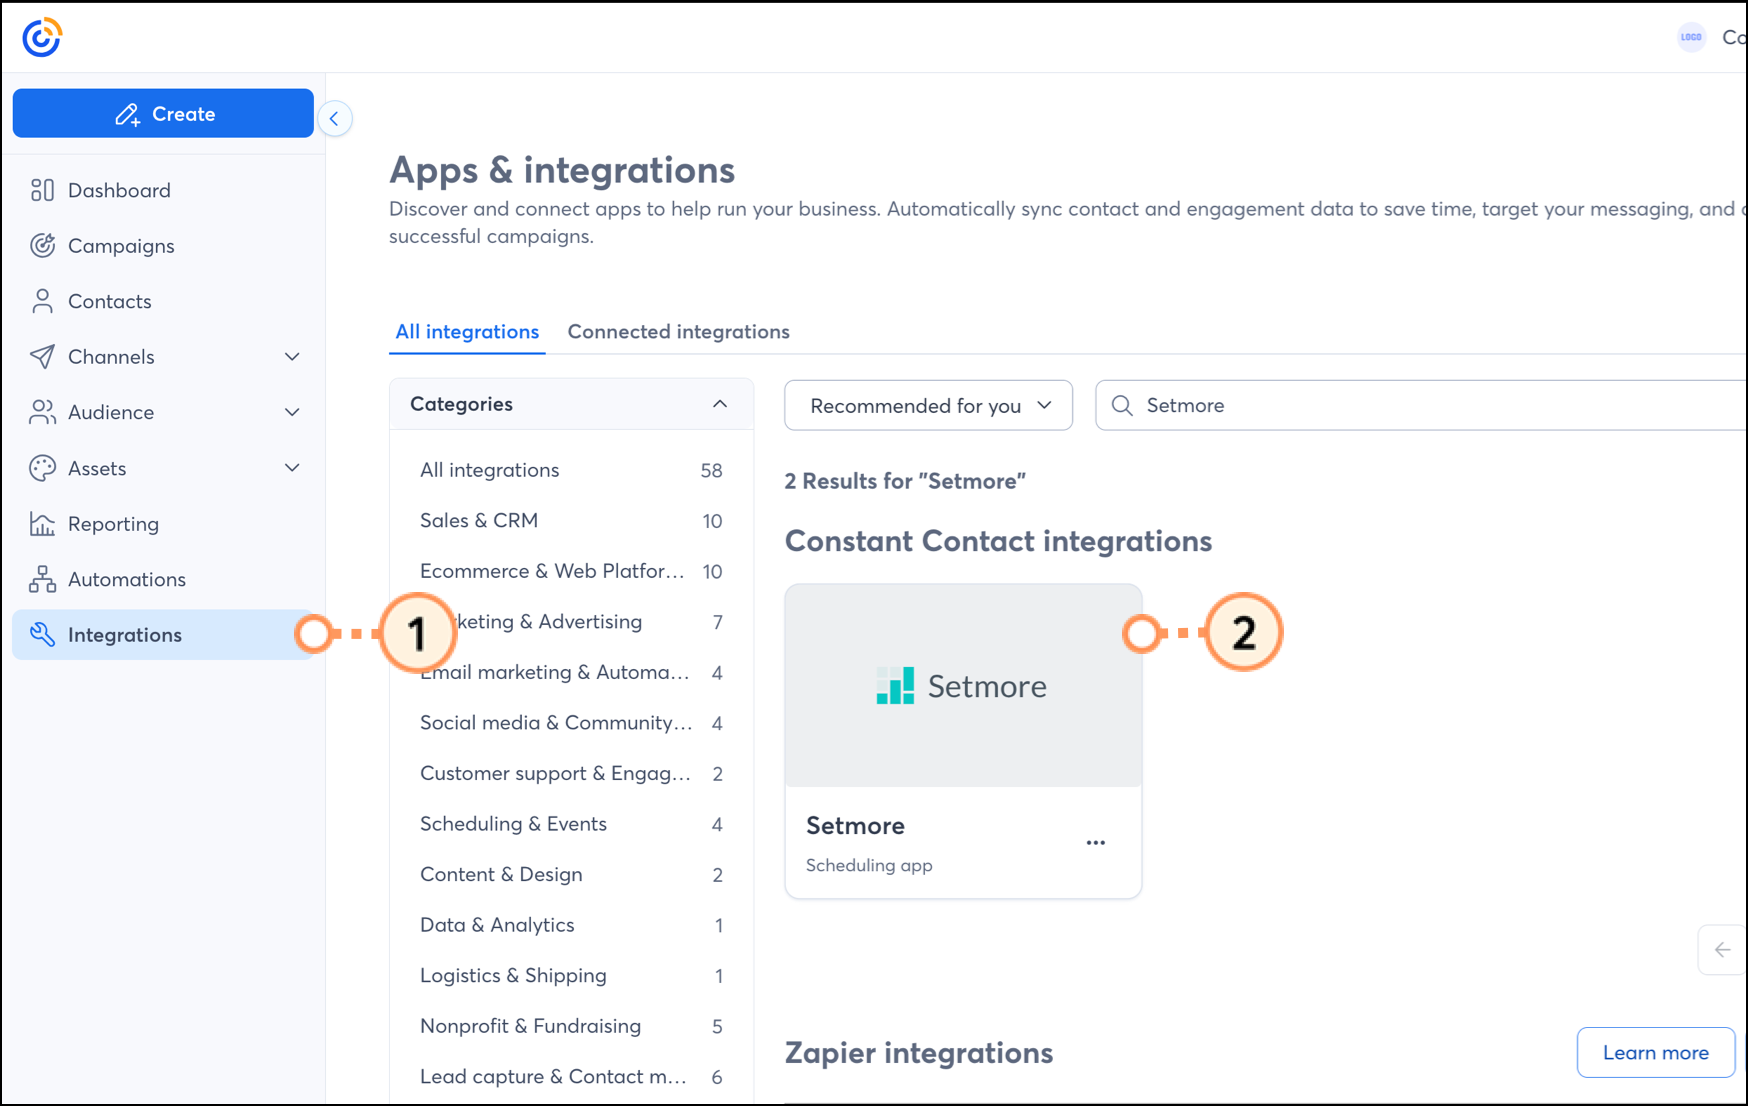This screenshot has height=1106, width=1748.
Task: Collapse the Categories panel
Action: coord(719,404)
